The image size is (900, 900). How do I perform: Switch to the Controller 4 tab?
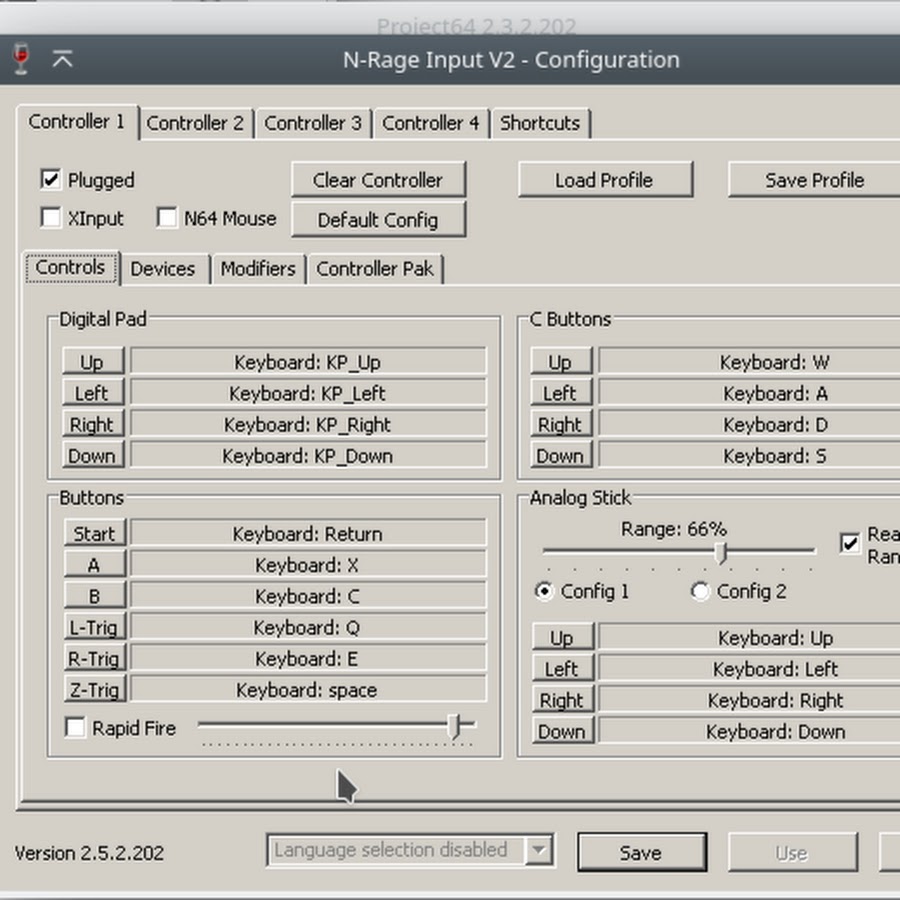(x=431, y=123)
